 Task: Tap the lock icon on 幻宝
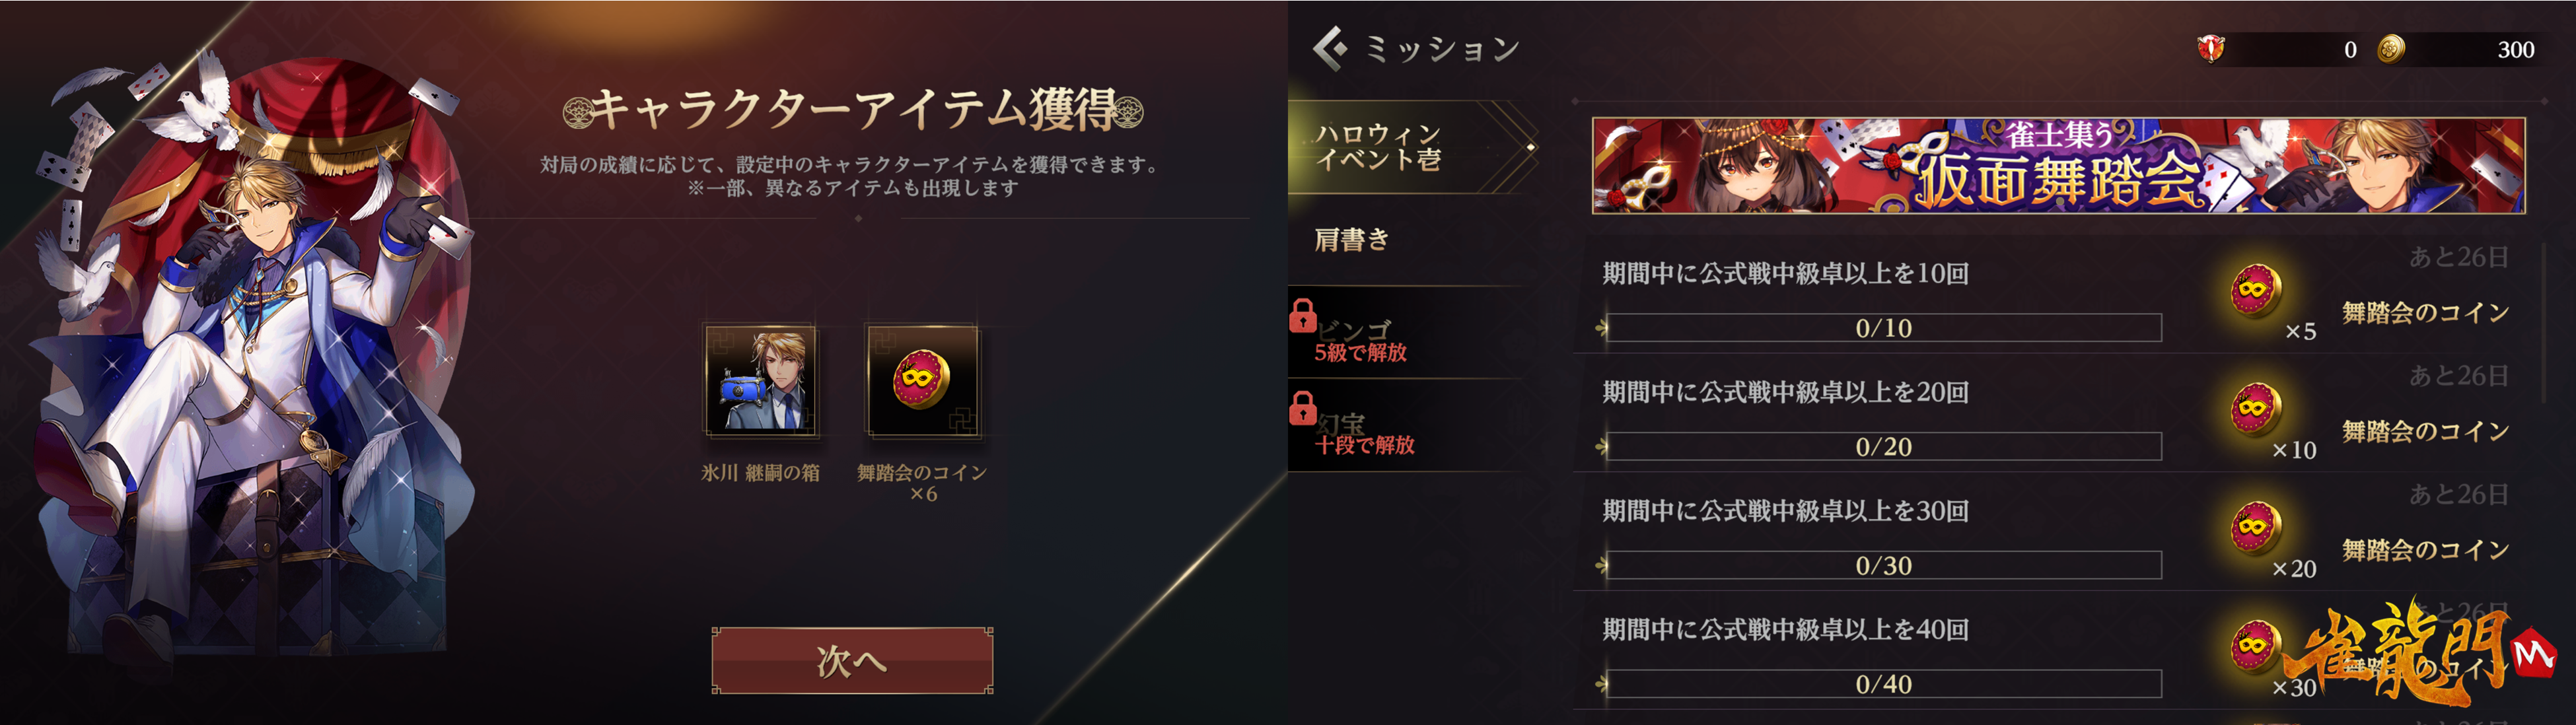click(x=1302, y=407)
